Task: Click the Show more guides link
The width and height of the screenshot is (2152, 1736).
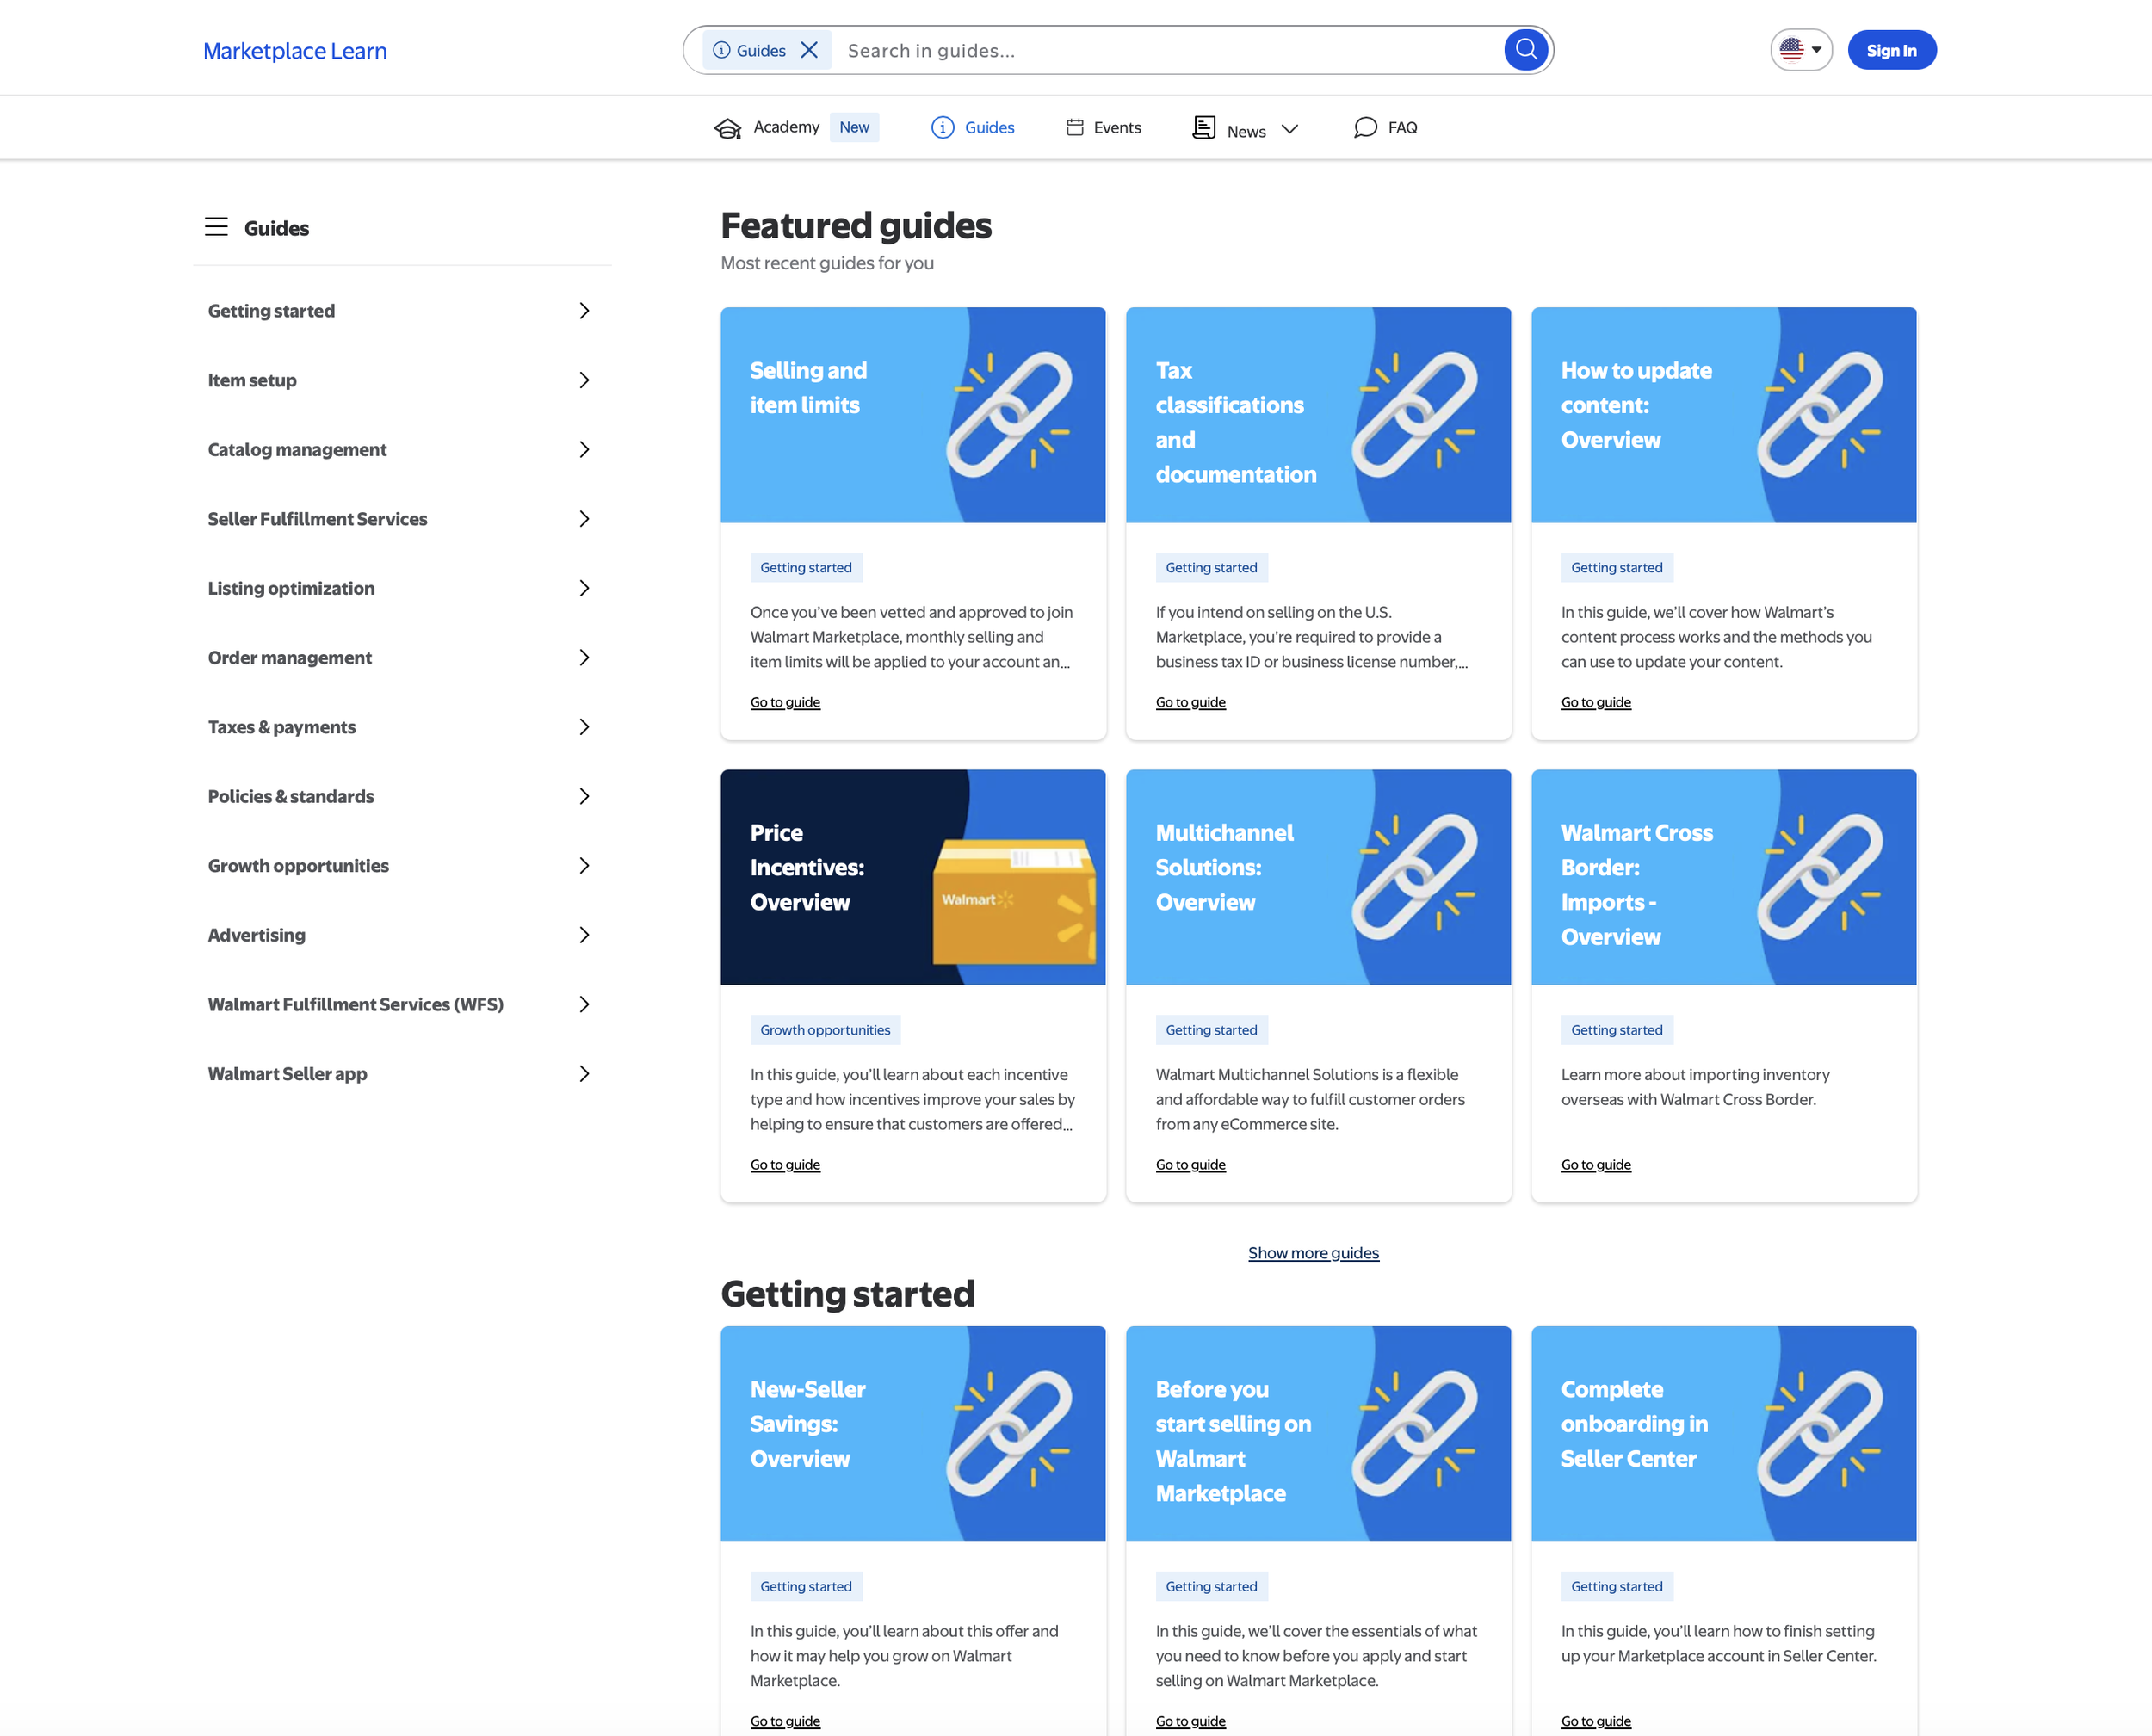Action: (1312, 1253)
